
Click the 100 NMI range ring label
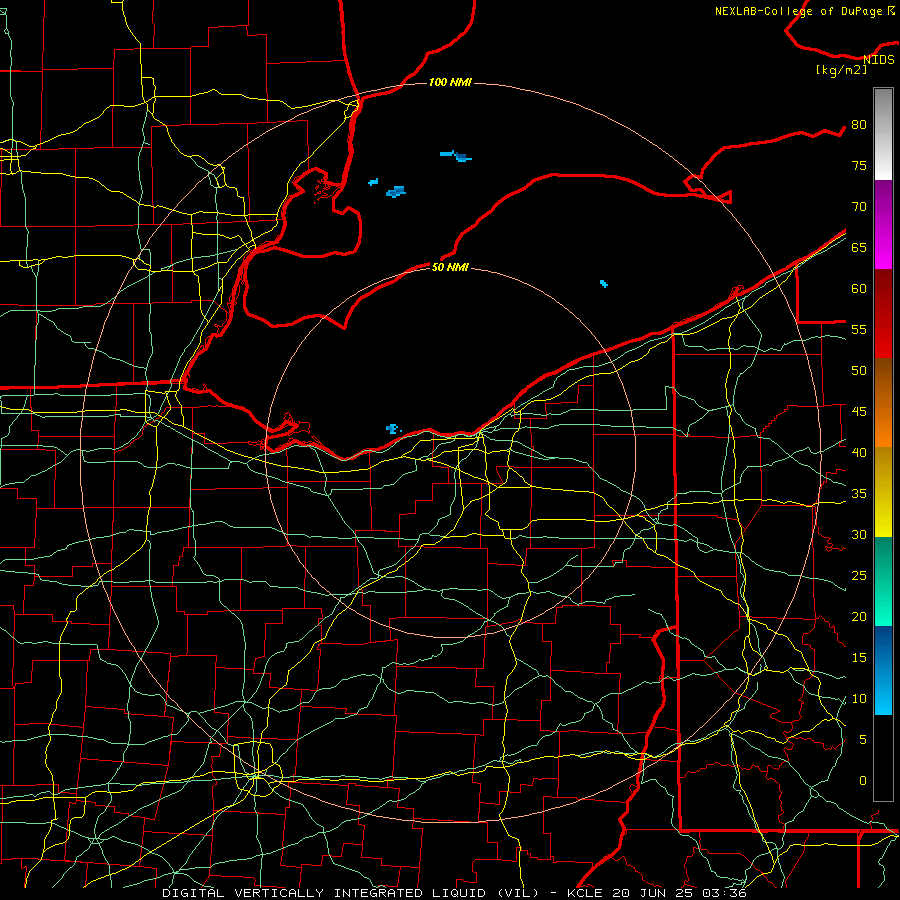pyautogui.click(x=450, y=83)
